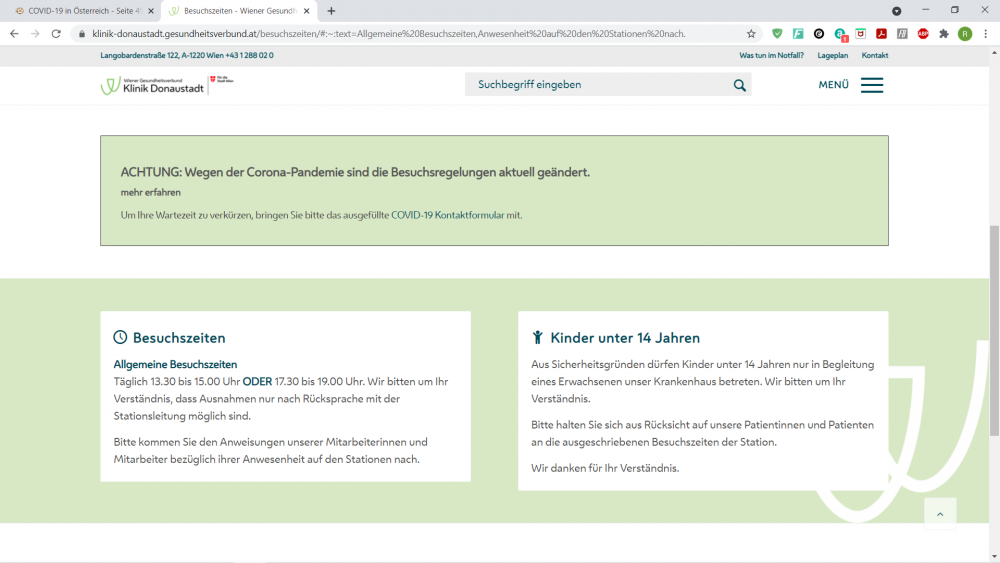Open the Chrome profile avatar
Image resolution: width=1000 pixels, height=563 pixels.
[x=964, y=33]
